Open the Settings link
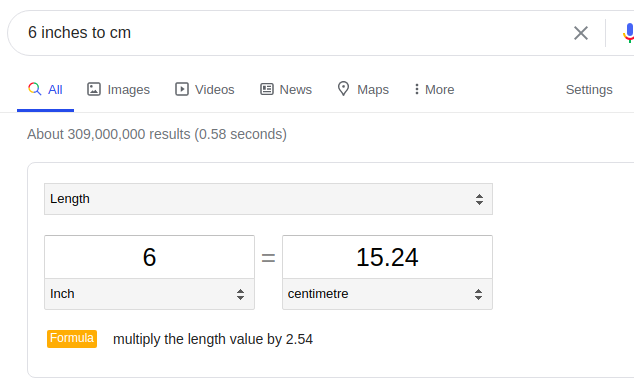The width and height of the screenshot is (634, 379). click(x=589, y=89)
